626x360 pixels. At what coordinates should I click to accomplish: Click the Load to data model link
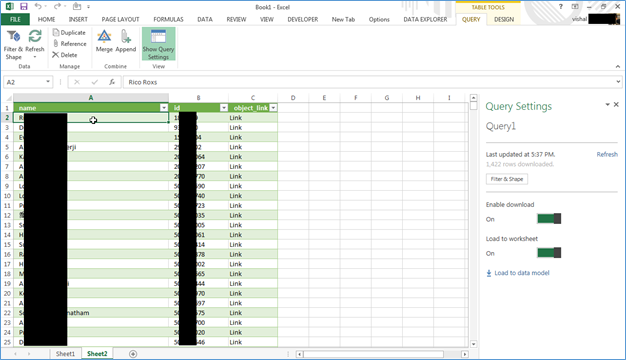tap(521, 273)
